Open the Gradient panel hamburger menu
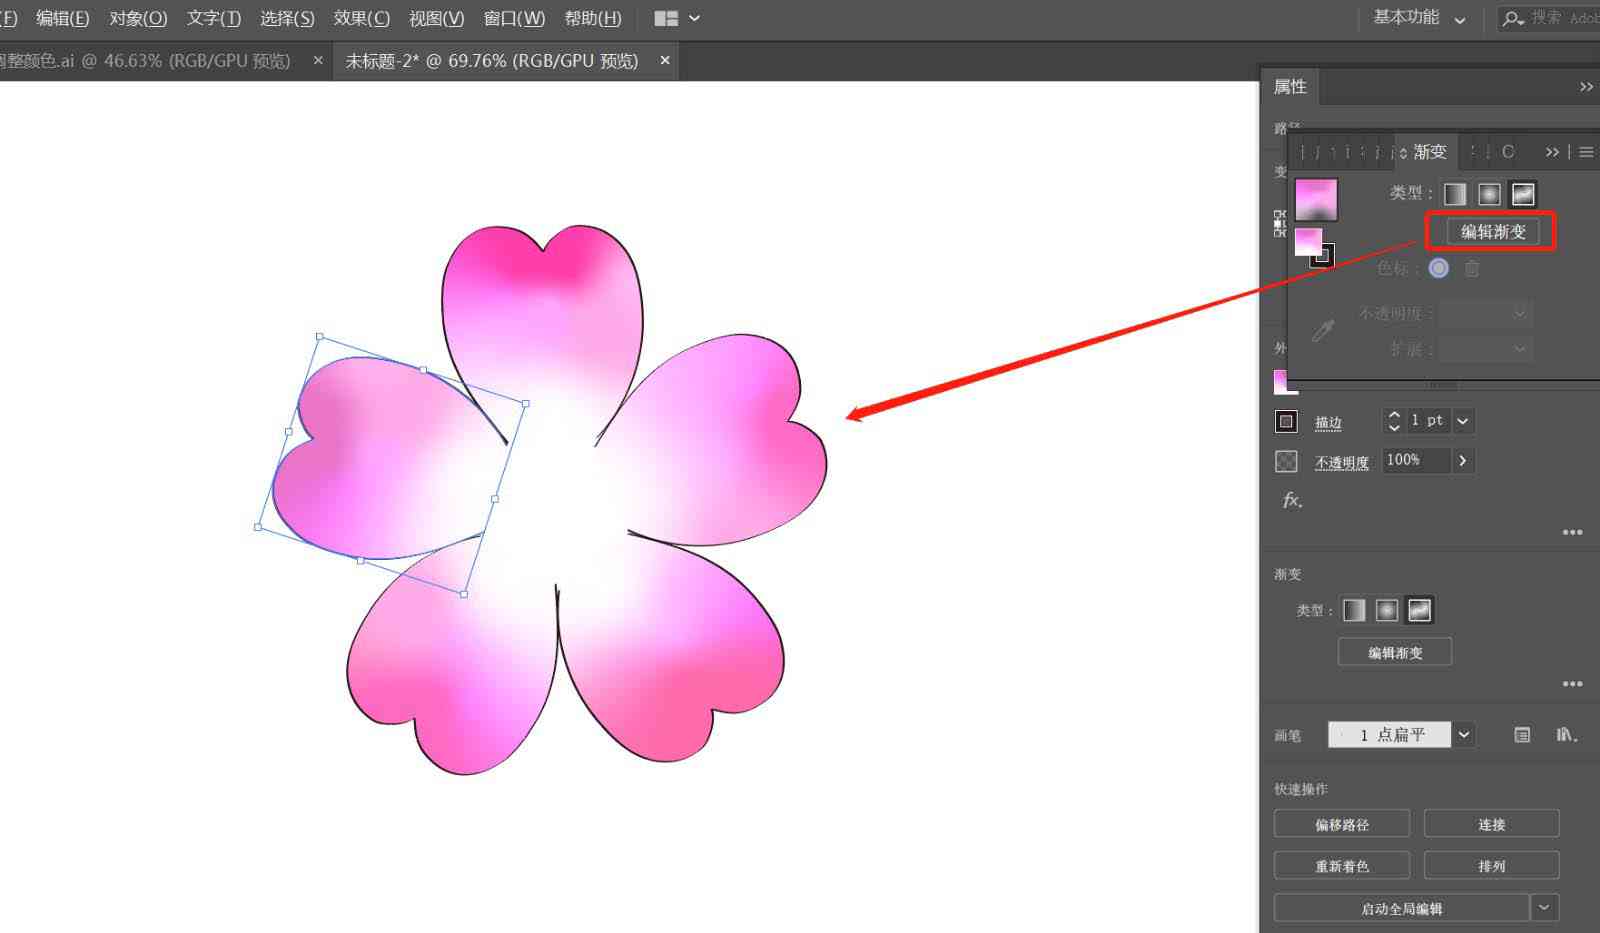The image size is (1600, 933). coord(1586,152)
